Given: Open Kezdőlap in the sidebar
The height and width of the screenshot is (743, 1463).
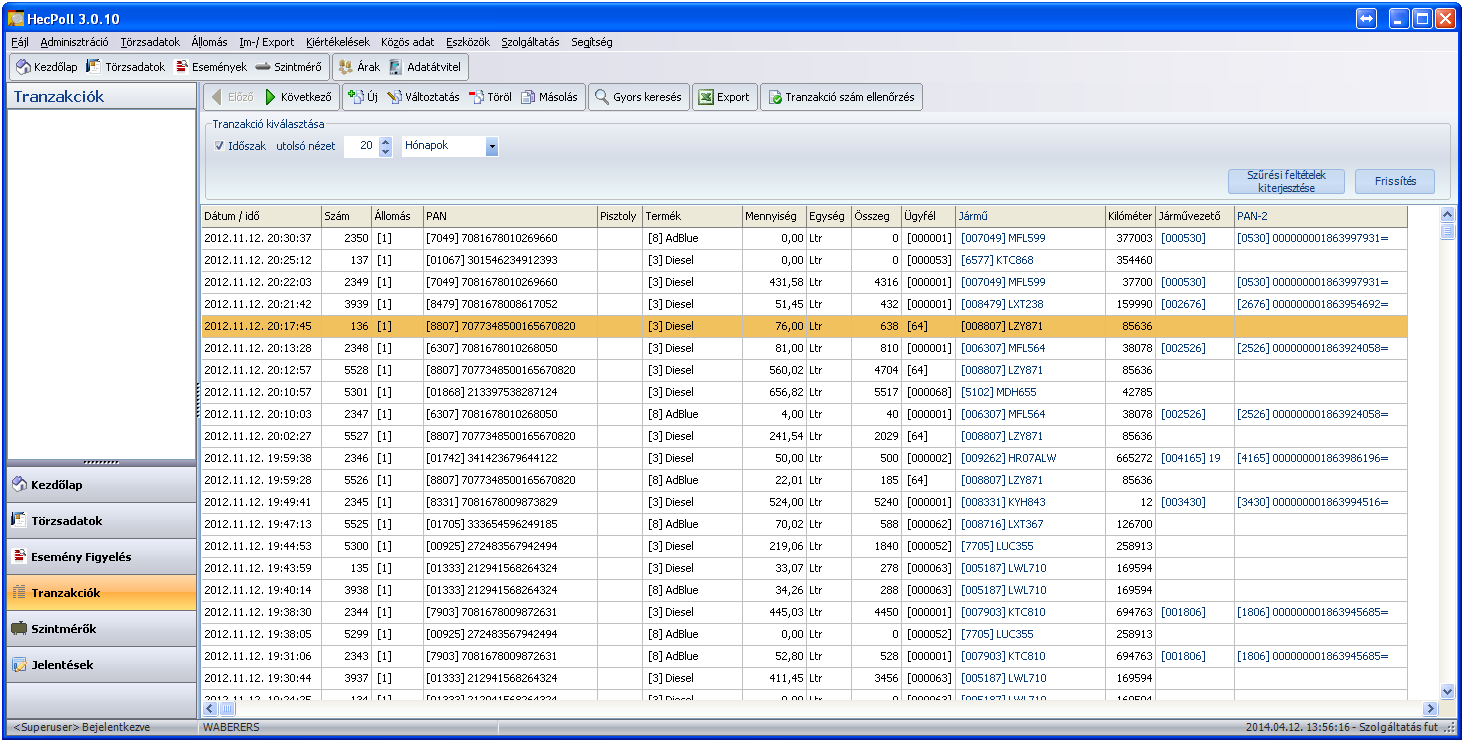Looking at the screenshot, I should pyautogui.click(x=101, y=485).
